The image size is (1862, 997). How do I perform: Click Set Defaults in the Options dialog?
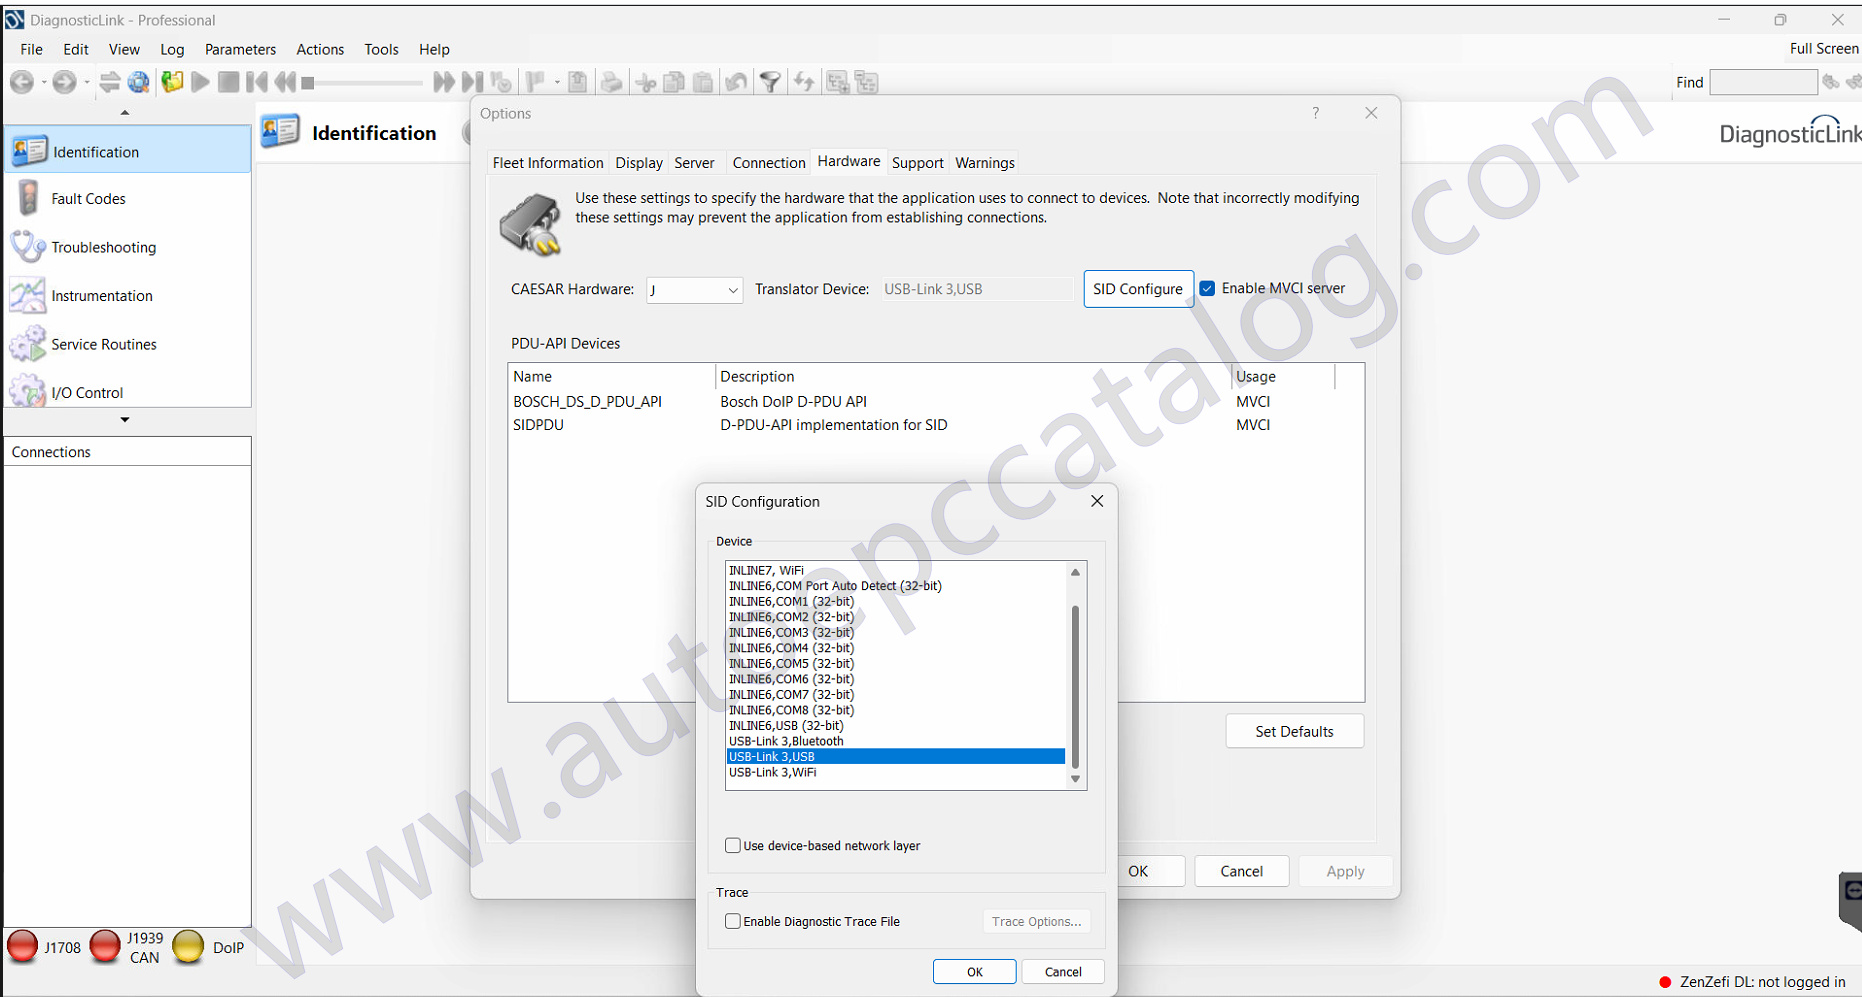click(x=1294, y=731)
